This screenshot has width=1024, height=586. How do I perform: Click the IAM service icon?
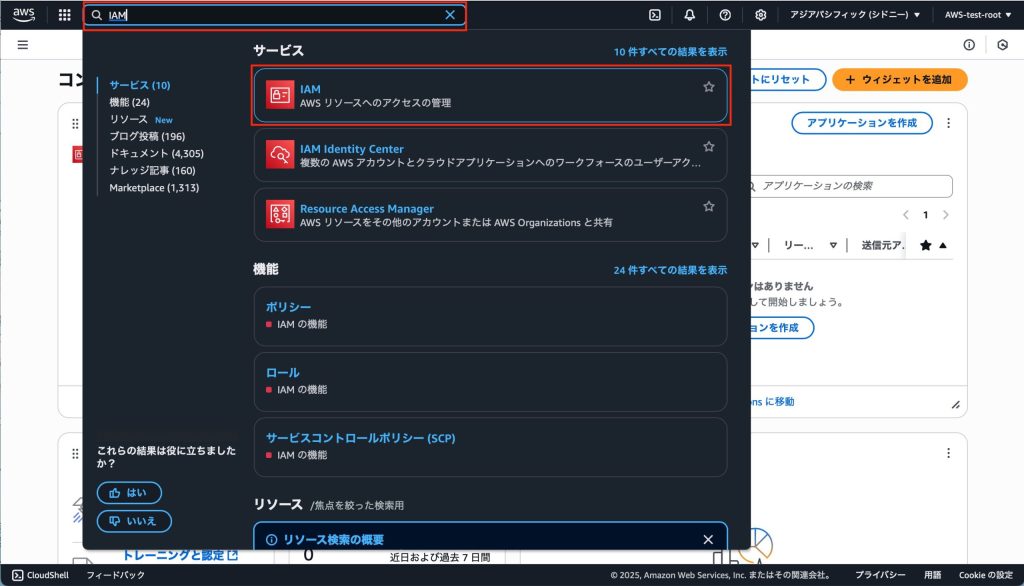tap(280, 95)
